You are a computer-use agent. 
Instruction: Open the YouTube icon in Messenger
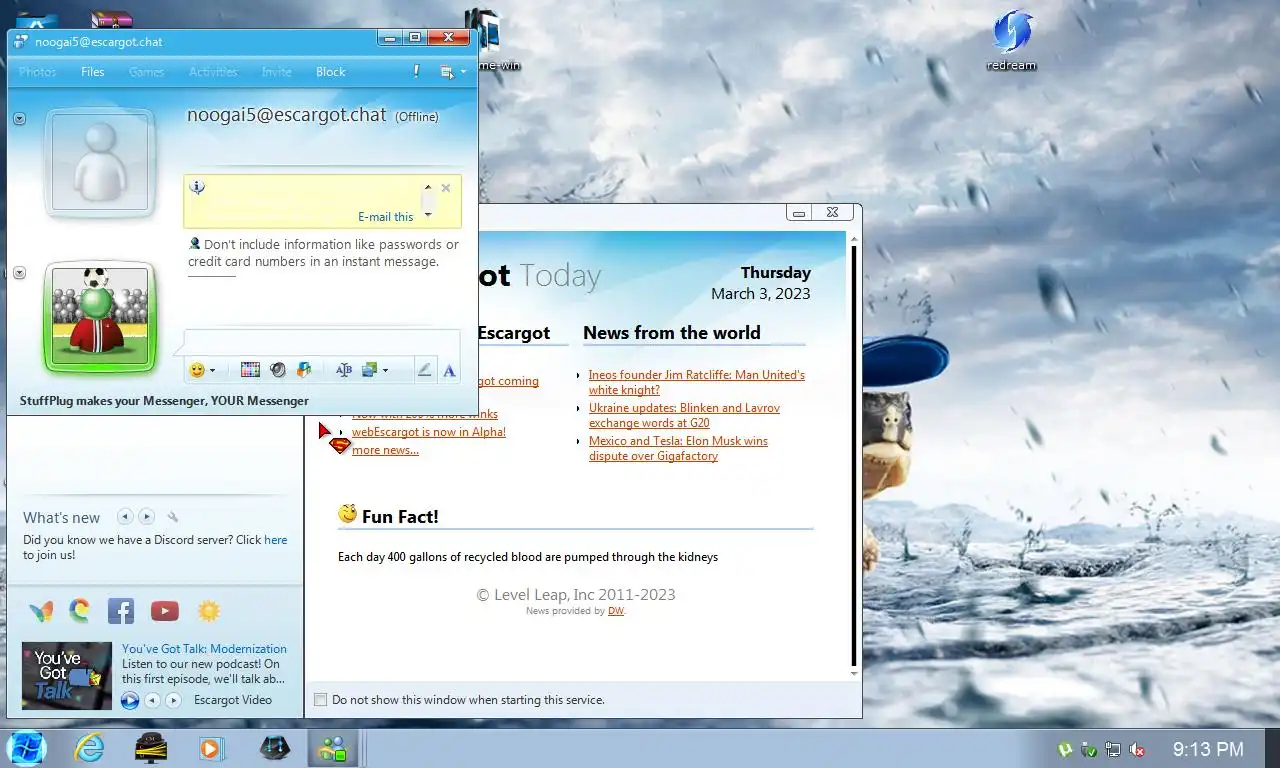165,611
